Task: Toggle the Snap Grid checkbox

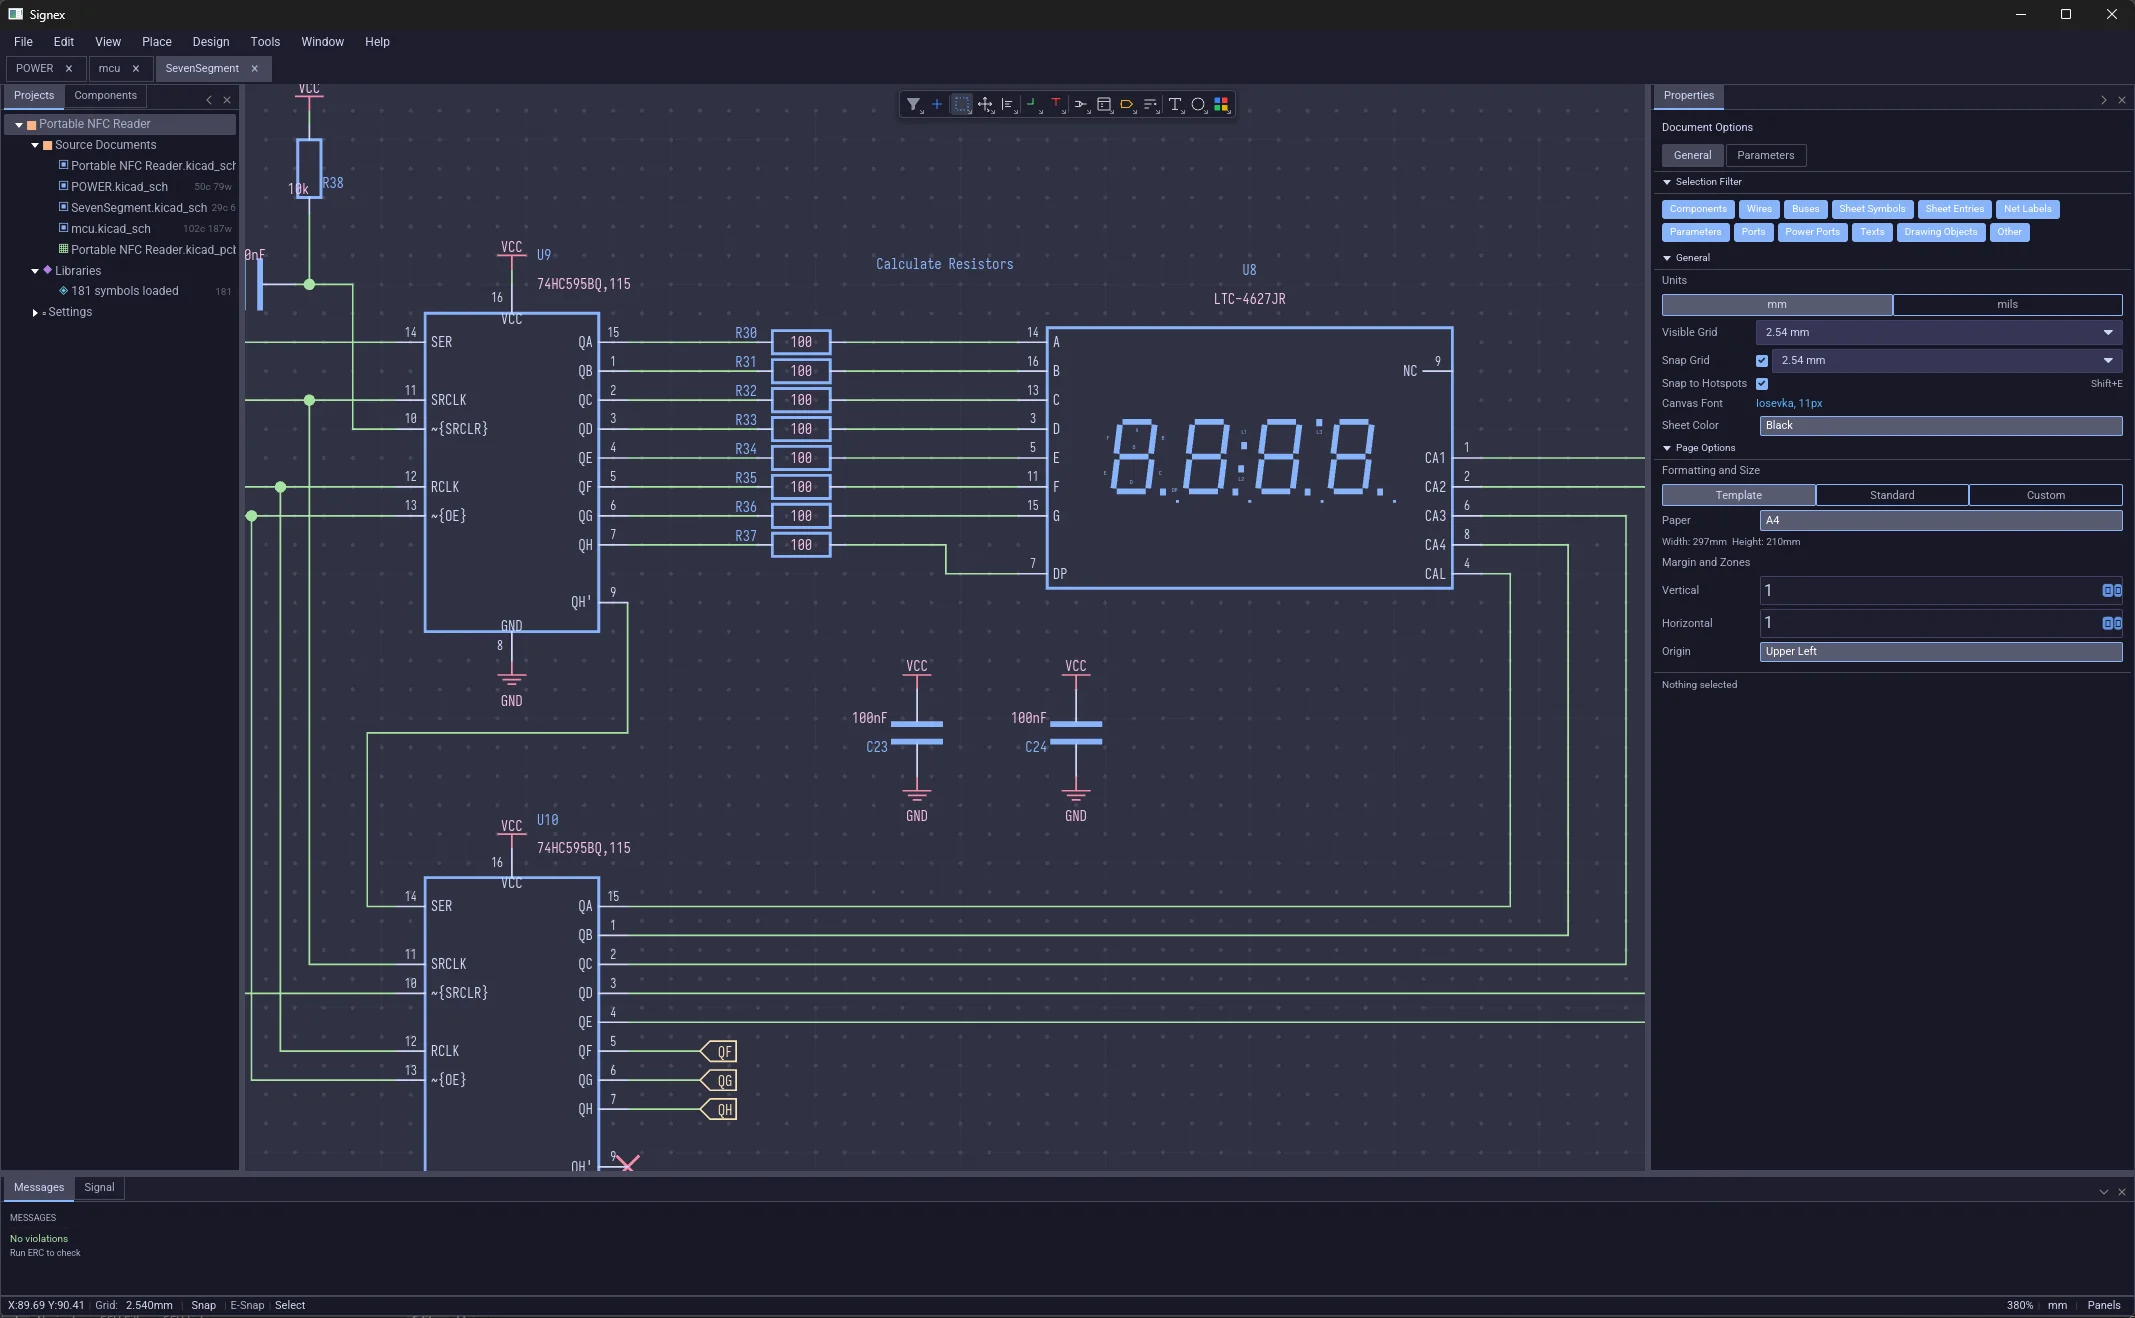Action: [1762, 361]
